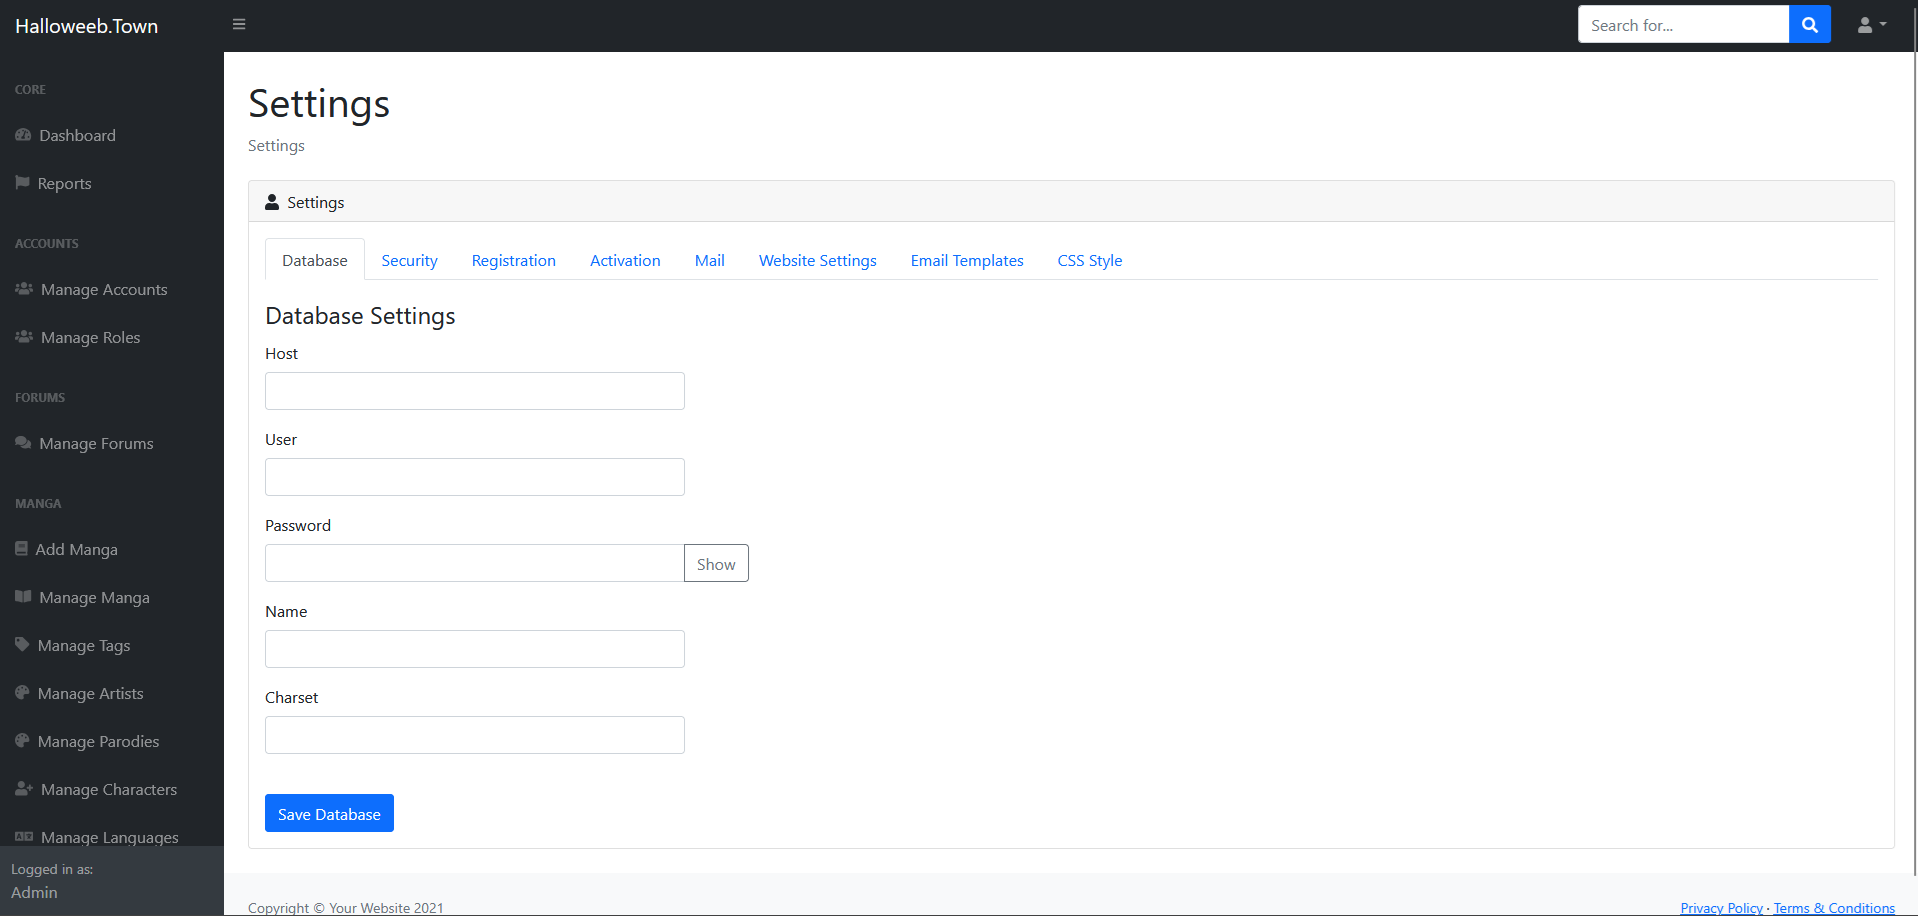Switch to the Mail tab

(x=709, y=260)
